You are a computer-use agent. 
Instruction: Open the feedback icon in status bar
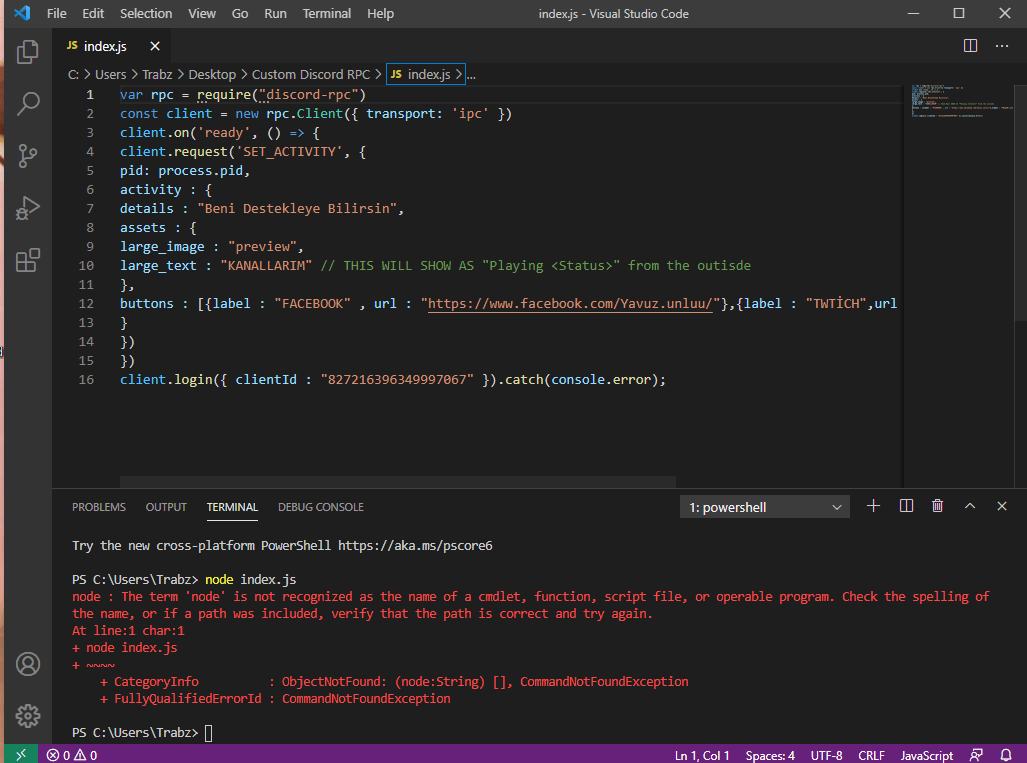coord(977,755)
